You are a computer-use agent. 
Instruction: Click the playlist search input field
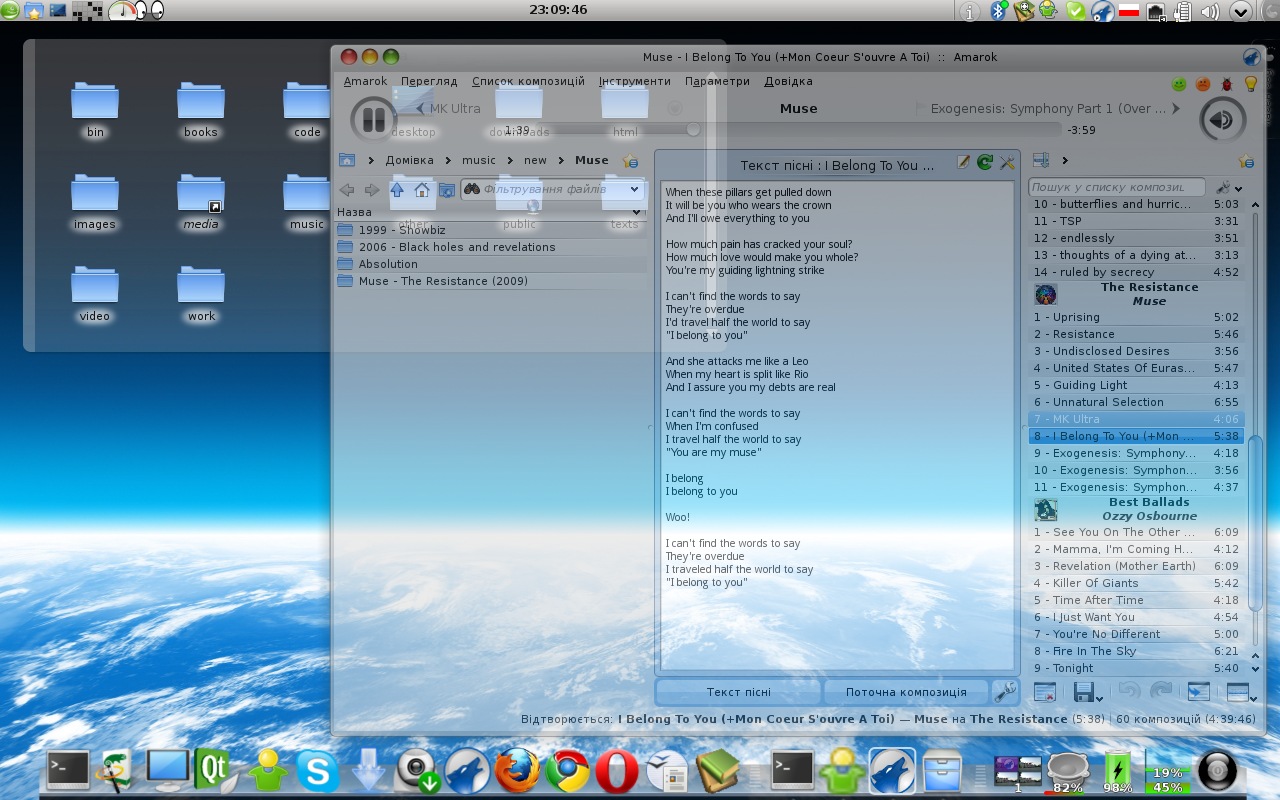[1115, 187]
